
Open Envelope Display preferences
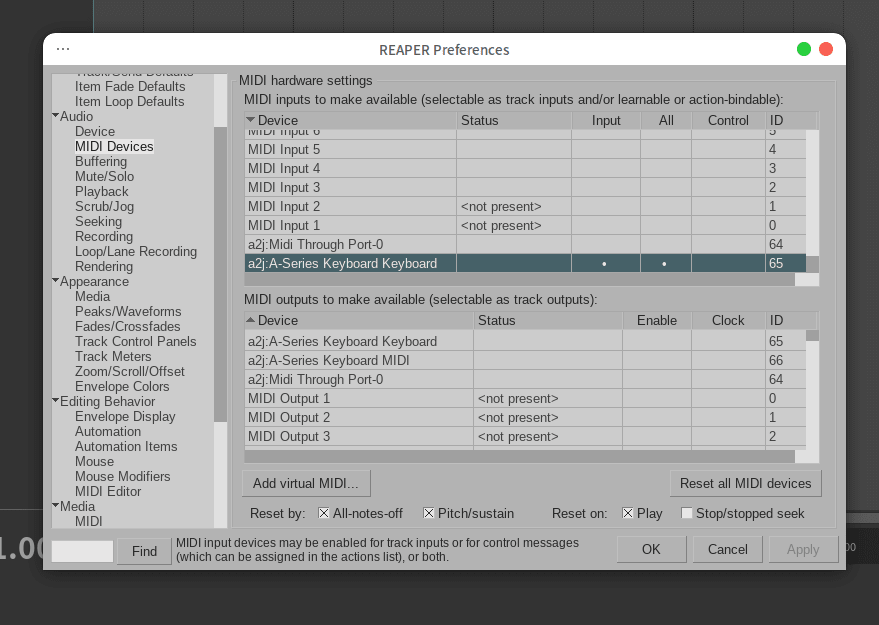coord(126,416)
